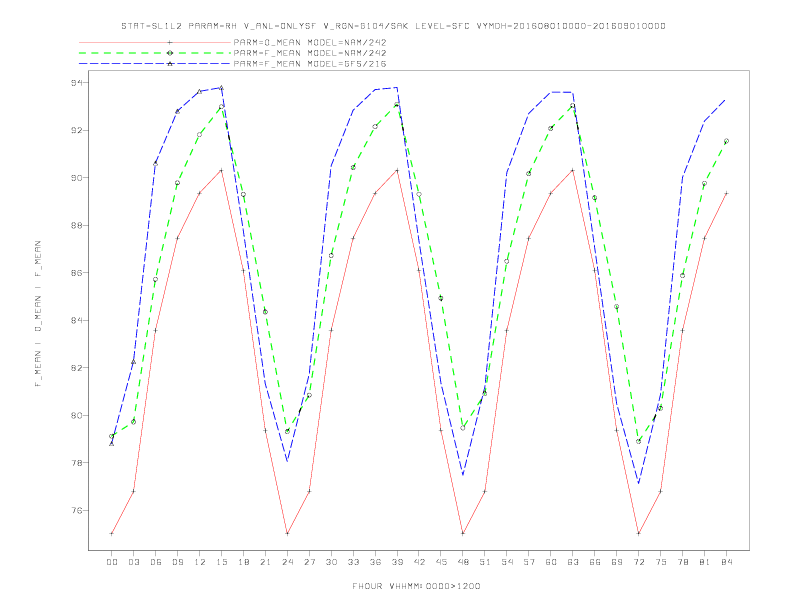
Task: Click the x-axis tick label 57
Action: [x=529, y=562]
